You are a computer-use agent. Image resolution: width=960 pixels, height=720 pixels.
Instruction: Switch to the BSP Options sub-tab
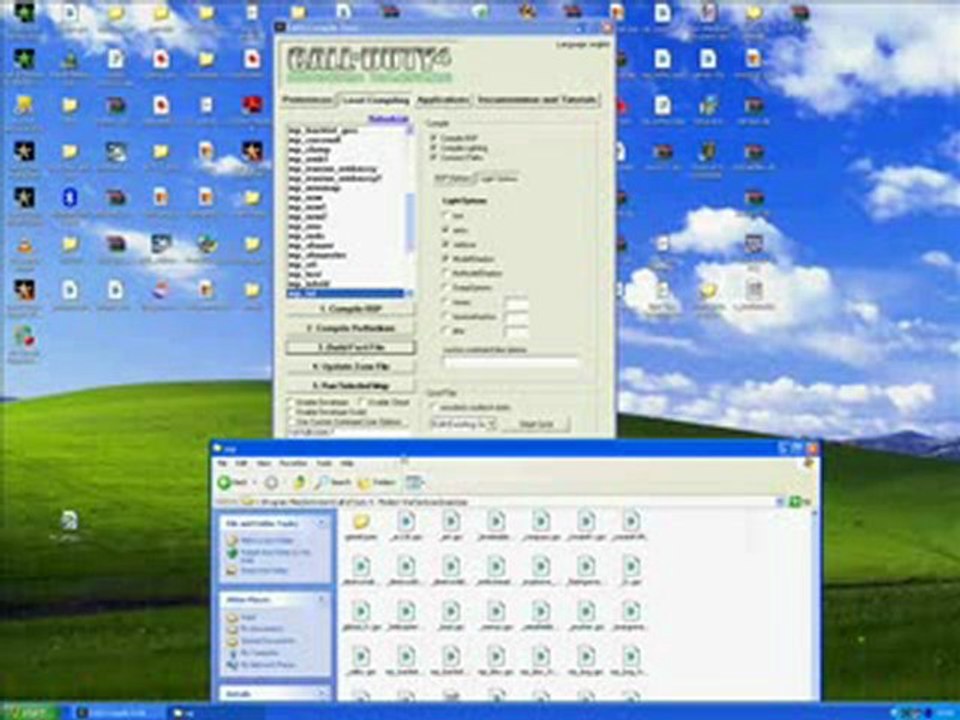(452, 179)
